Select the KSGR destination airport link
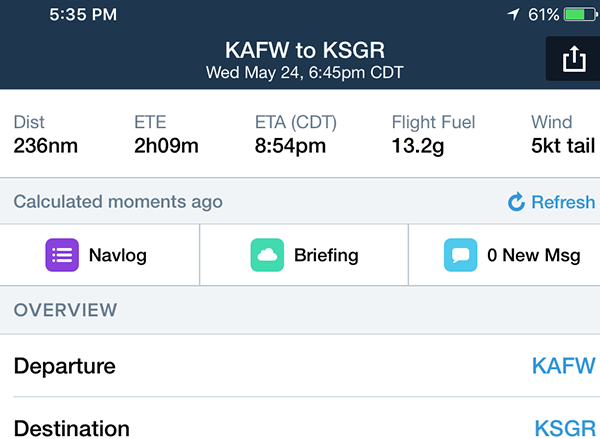The width and height of the screenshot is (600, 439). [565, 428]
